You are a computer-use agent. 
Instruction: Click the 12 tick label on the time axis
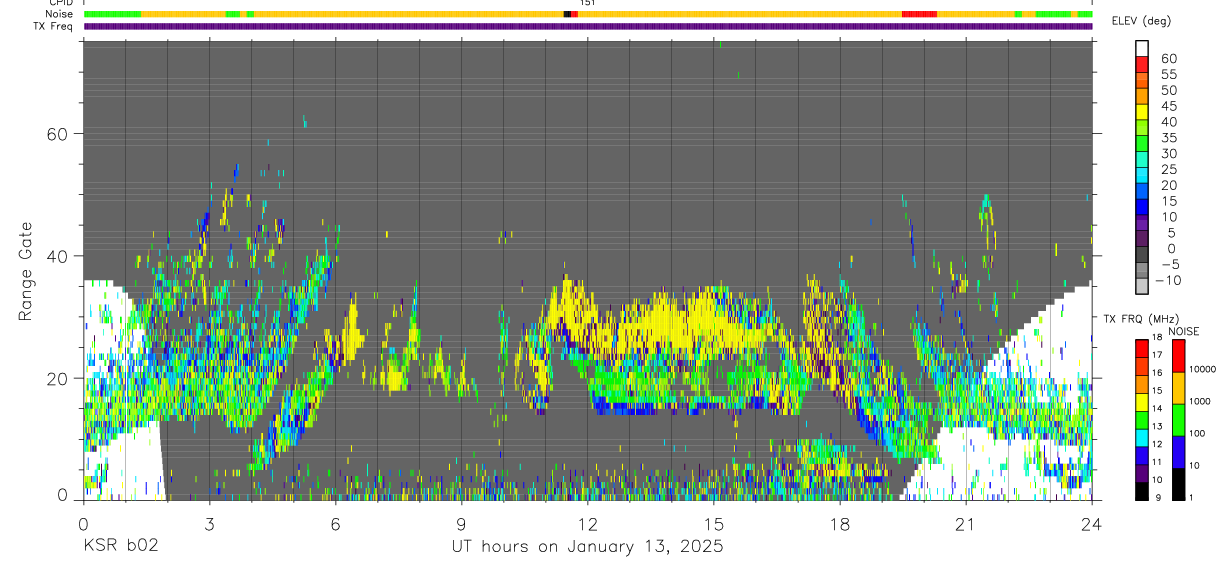pyautogui.click(x=587, y=524)
